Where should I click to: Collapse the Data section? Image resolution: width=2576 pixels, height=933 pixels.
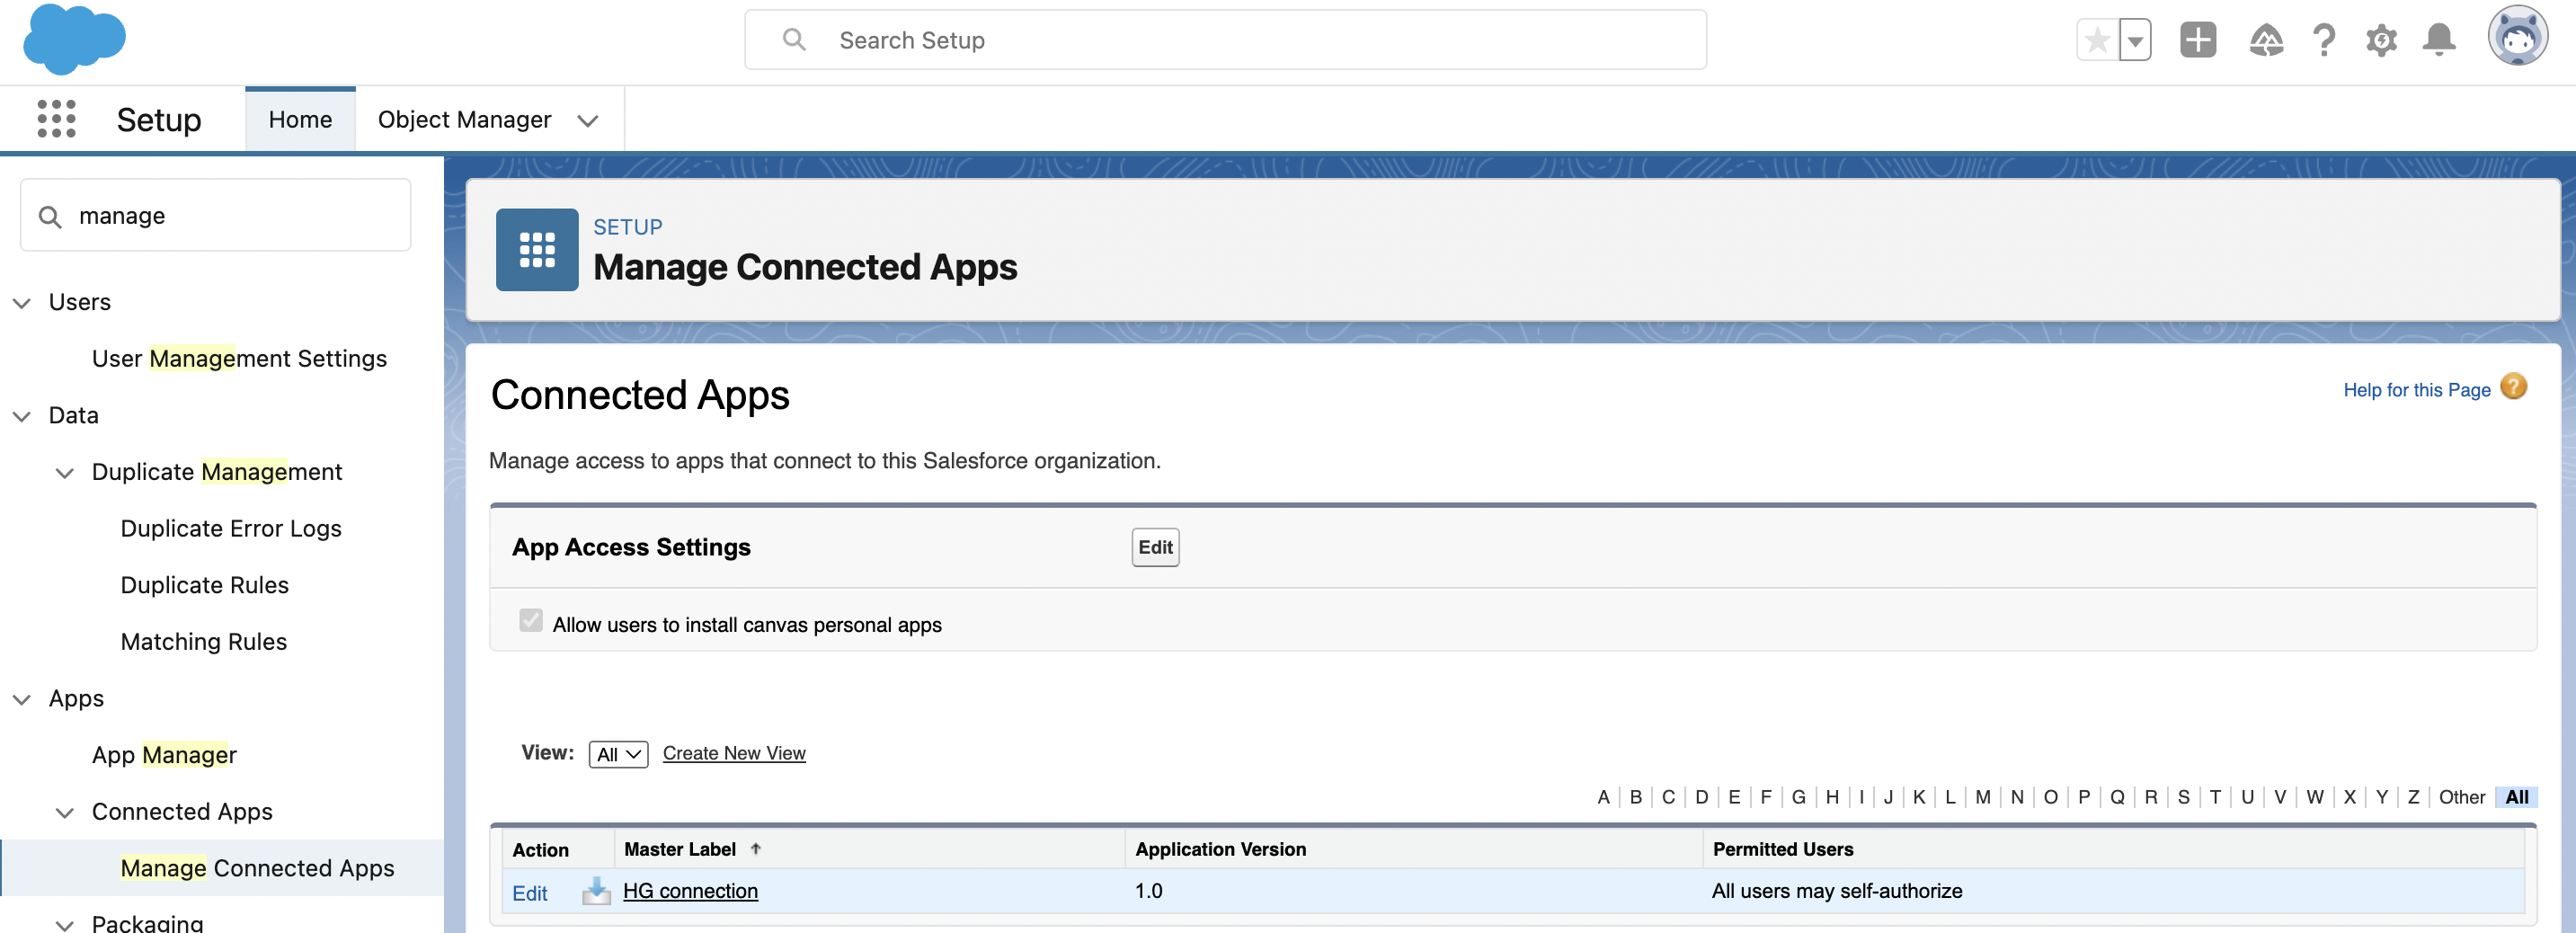[x=22, y=416]
